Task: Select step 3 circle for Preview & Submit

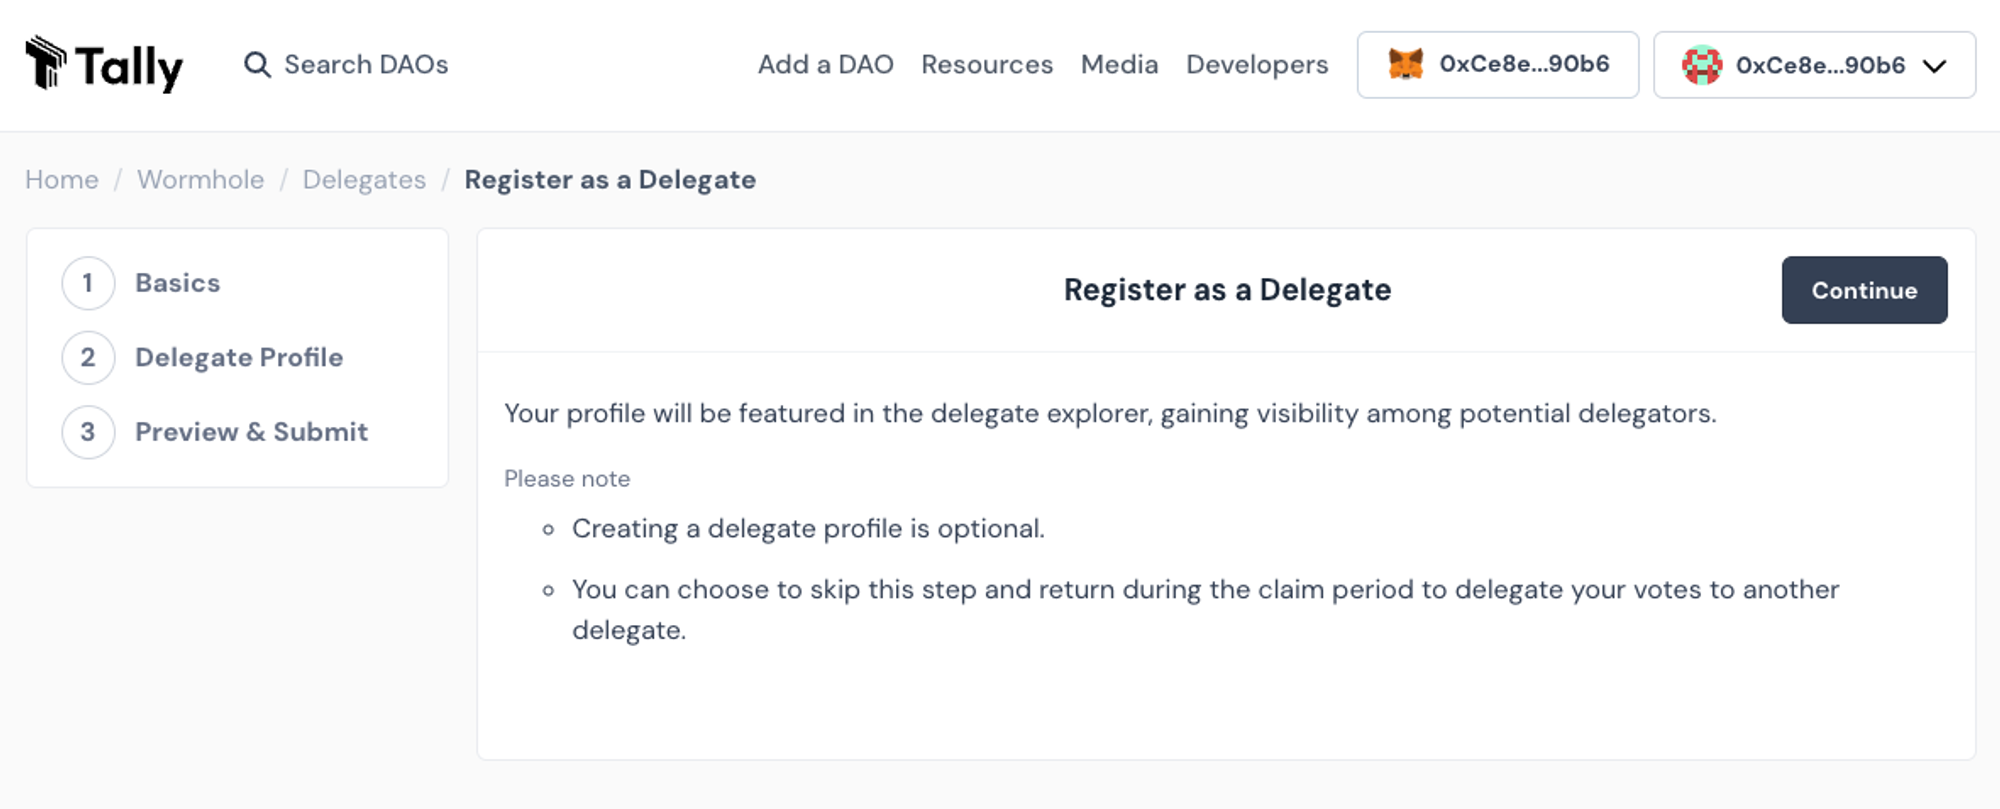Action: click(x=88, y=432)
